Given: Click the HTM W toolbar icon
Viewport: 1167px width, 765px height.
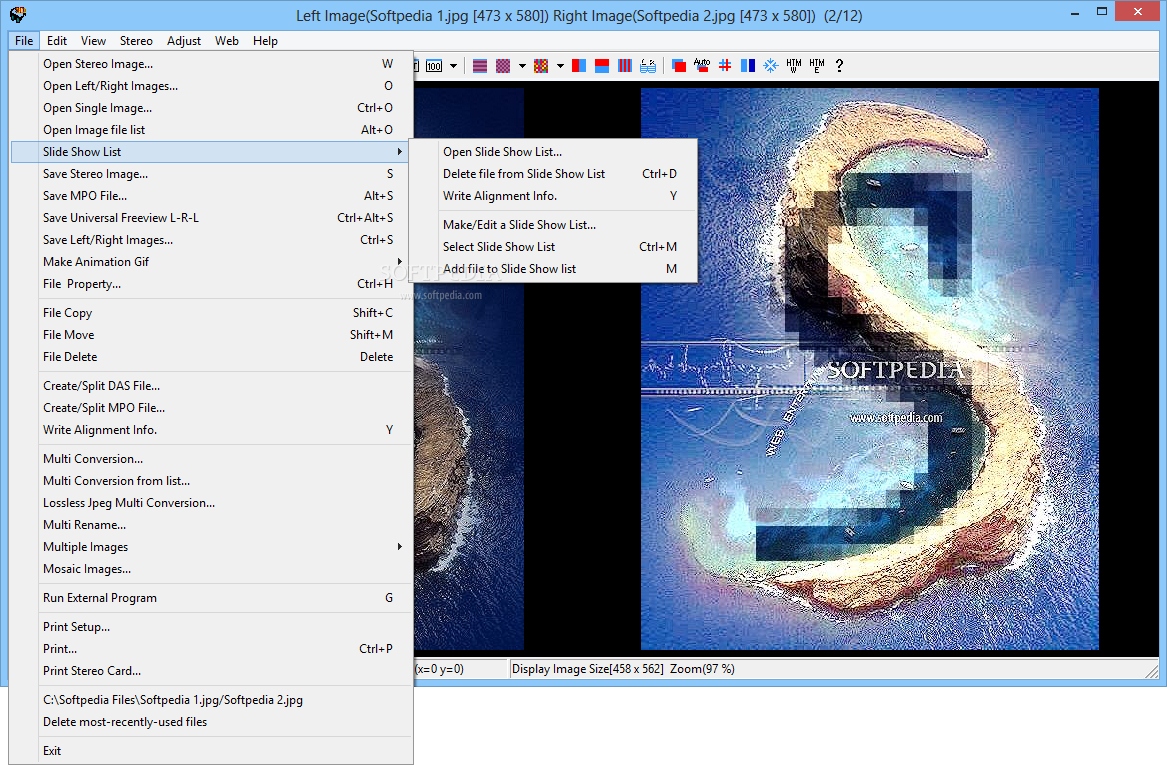Looking at the screenshot, I should [794, 65].
